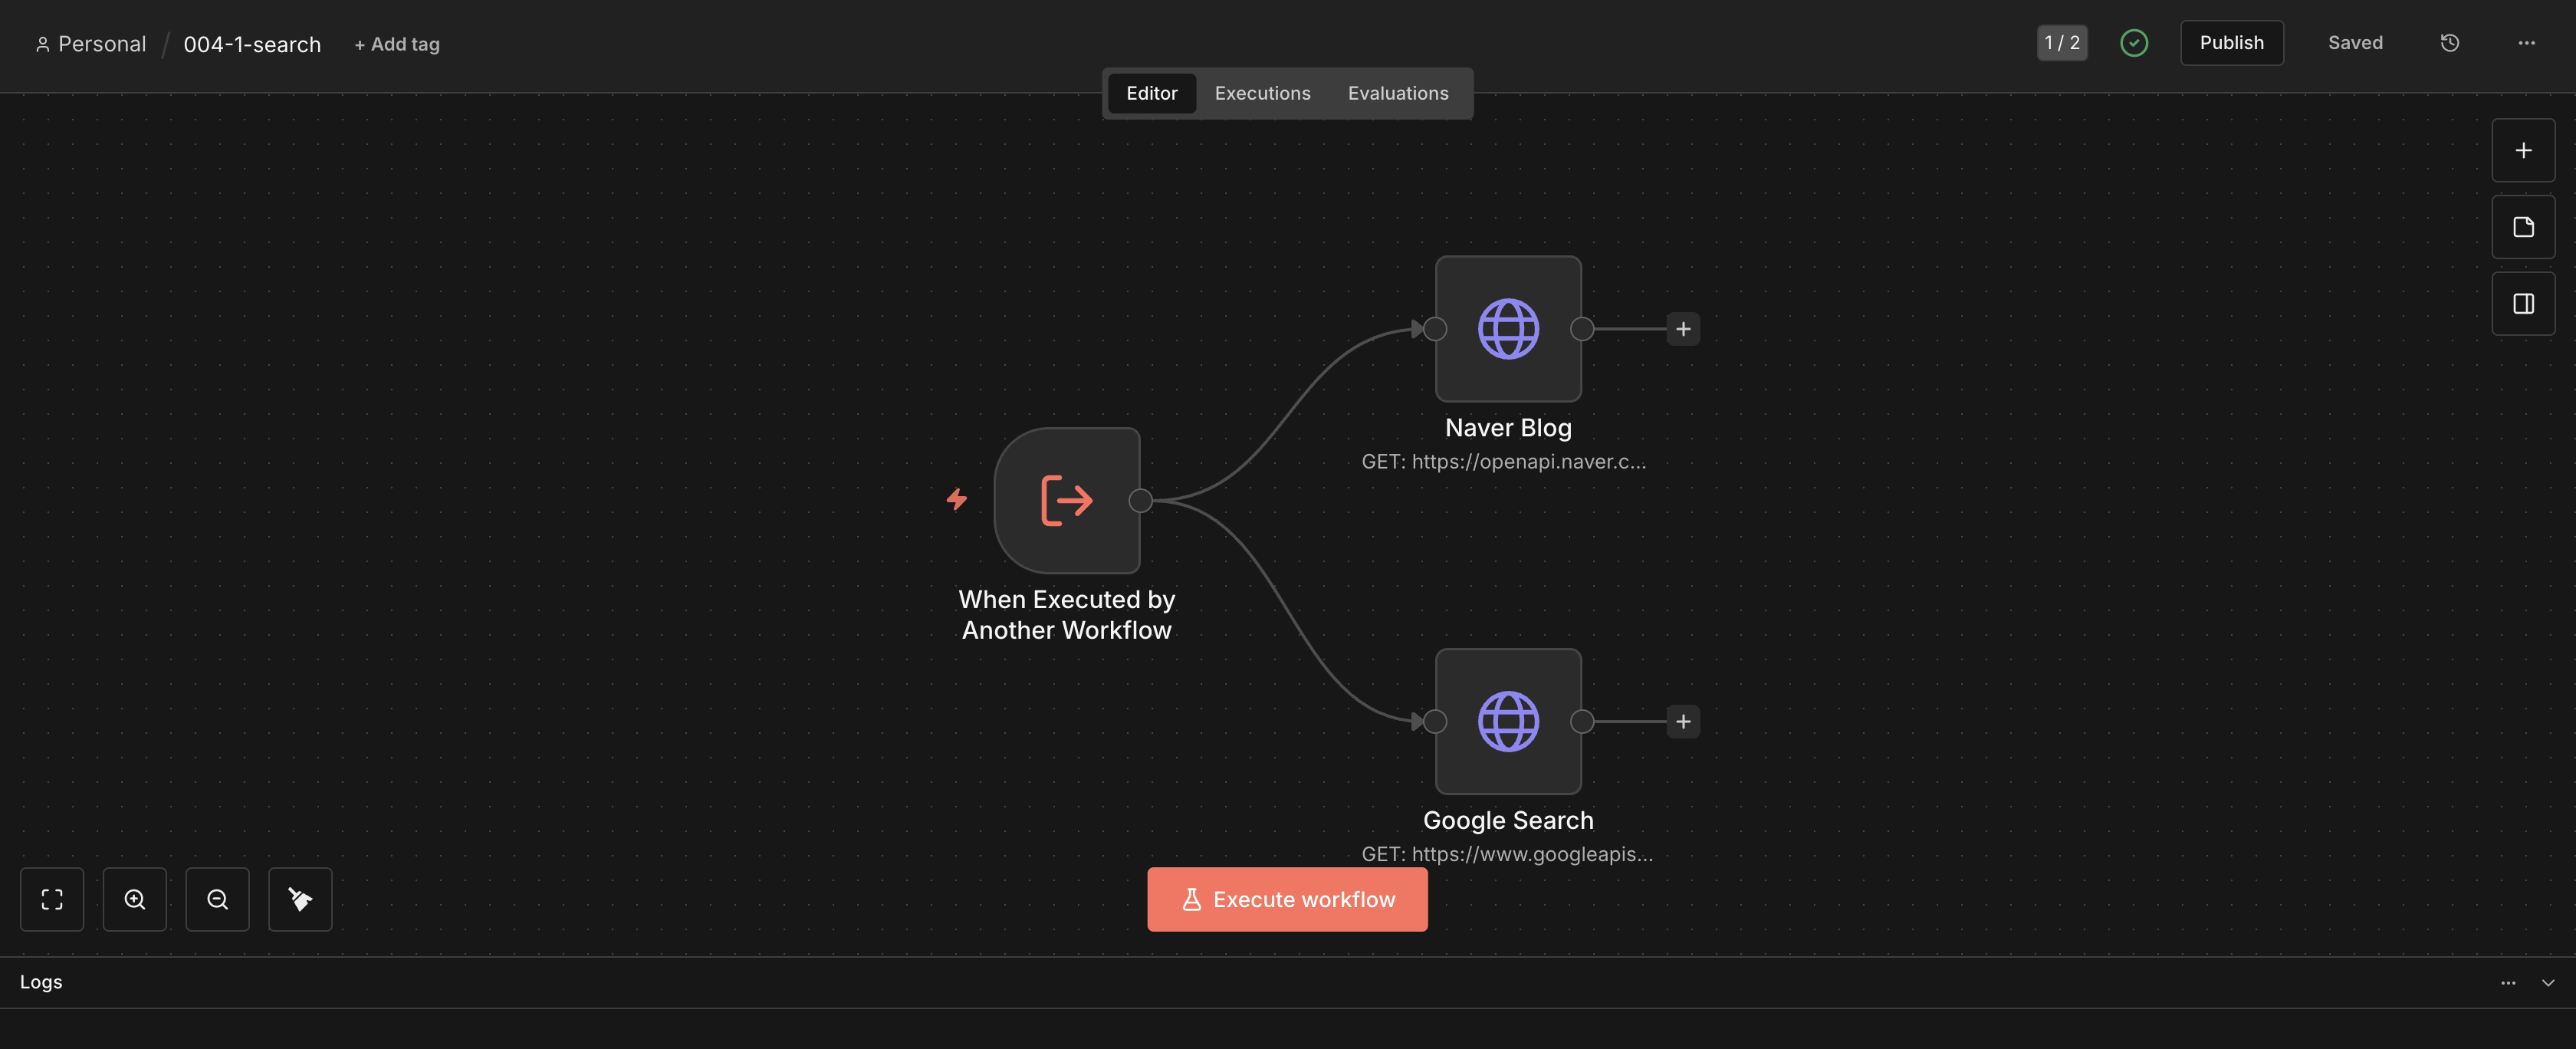Click the Publish button
This screenshot has height=1049, width=2576.
[x=2231, y=43]
